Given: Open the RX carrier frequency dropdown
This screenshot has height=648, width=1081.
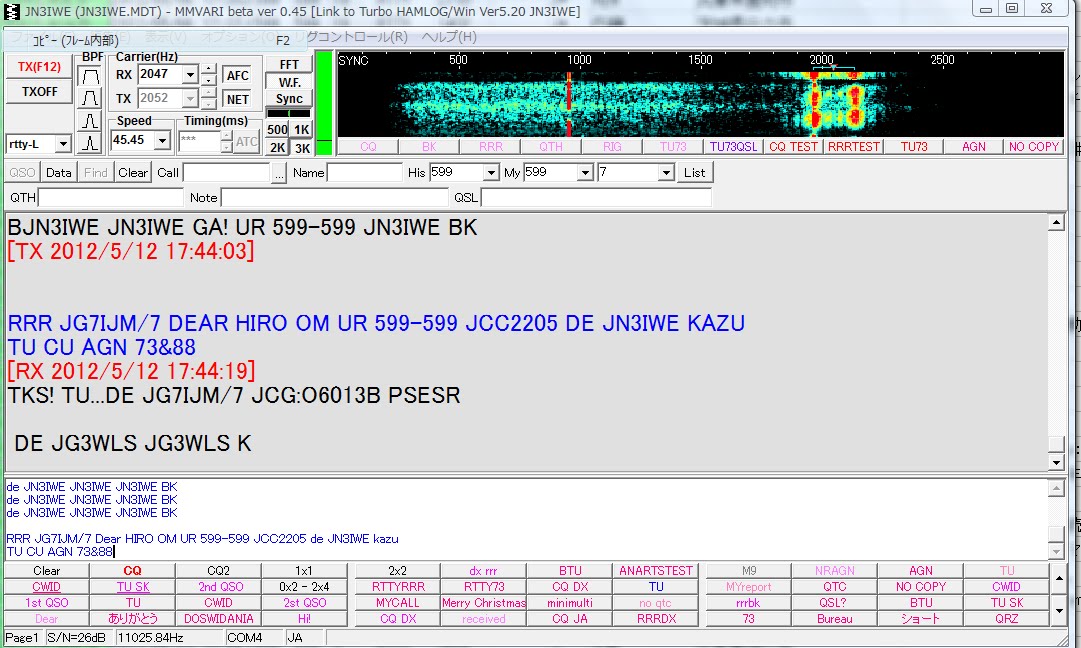Looking at the screenshot, I should tap(191, 74).
